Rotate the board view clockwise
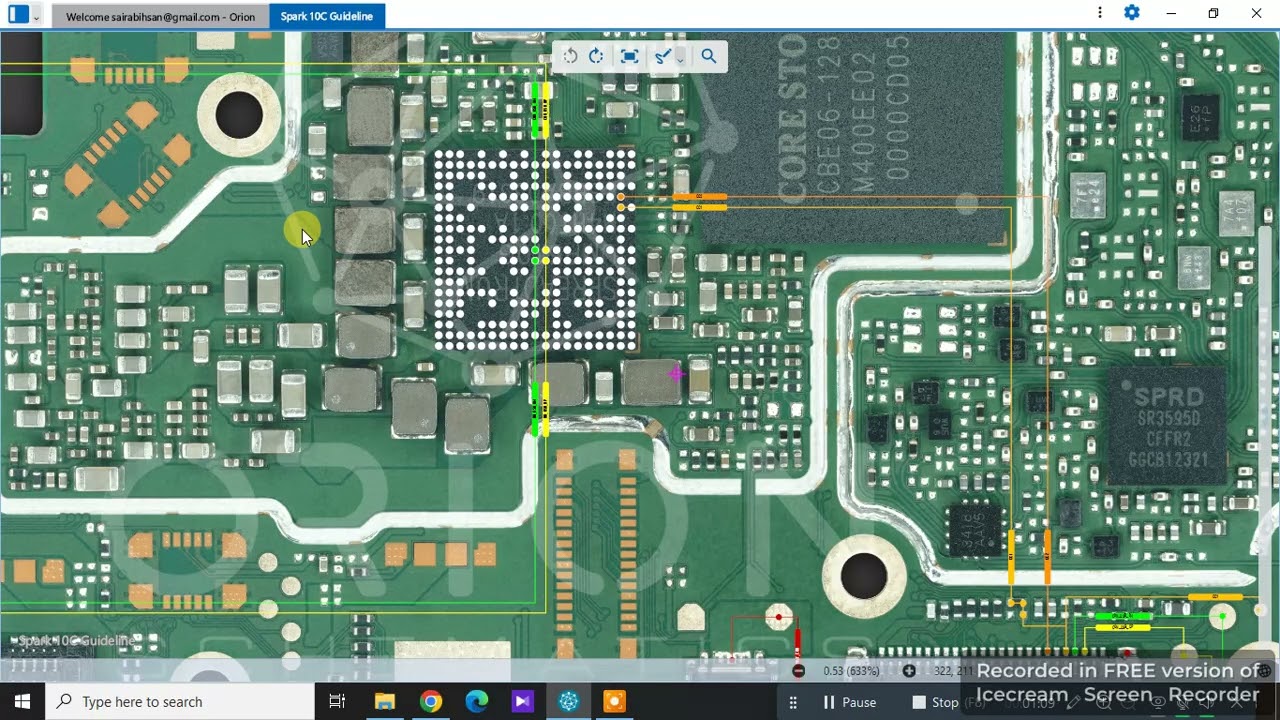1280x720 pixels. (x=596, y=56)
